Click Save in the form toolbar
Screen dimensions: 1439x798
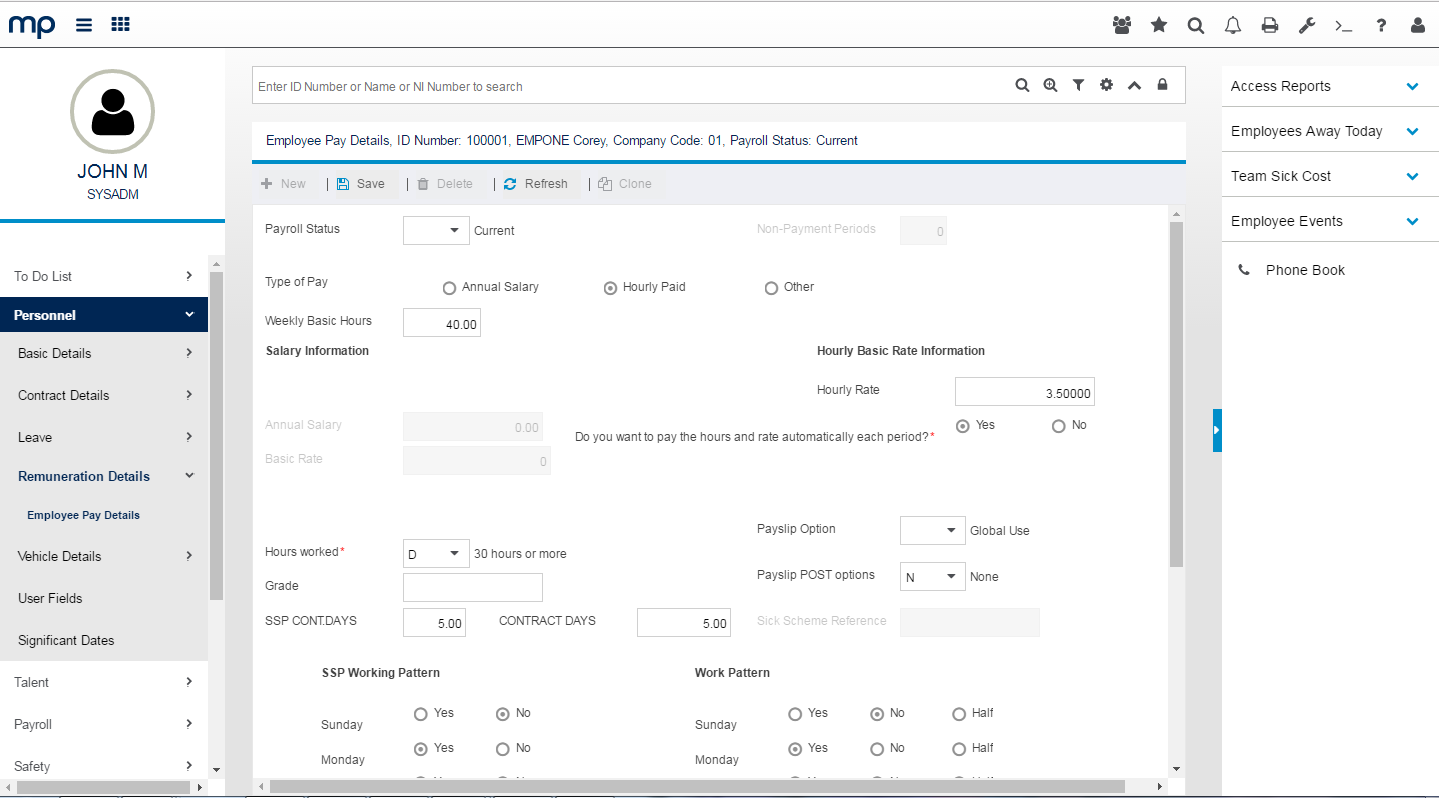pyautogui.click(x=361, y=184)
